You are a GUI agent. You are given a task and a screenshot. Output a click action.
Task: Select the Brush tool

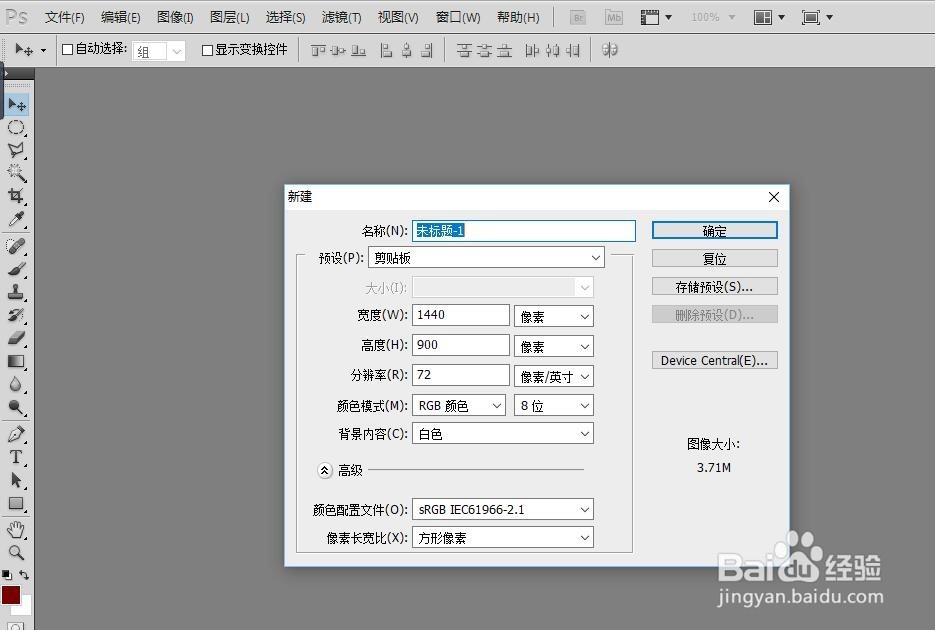point(16,269)
